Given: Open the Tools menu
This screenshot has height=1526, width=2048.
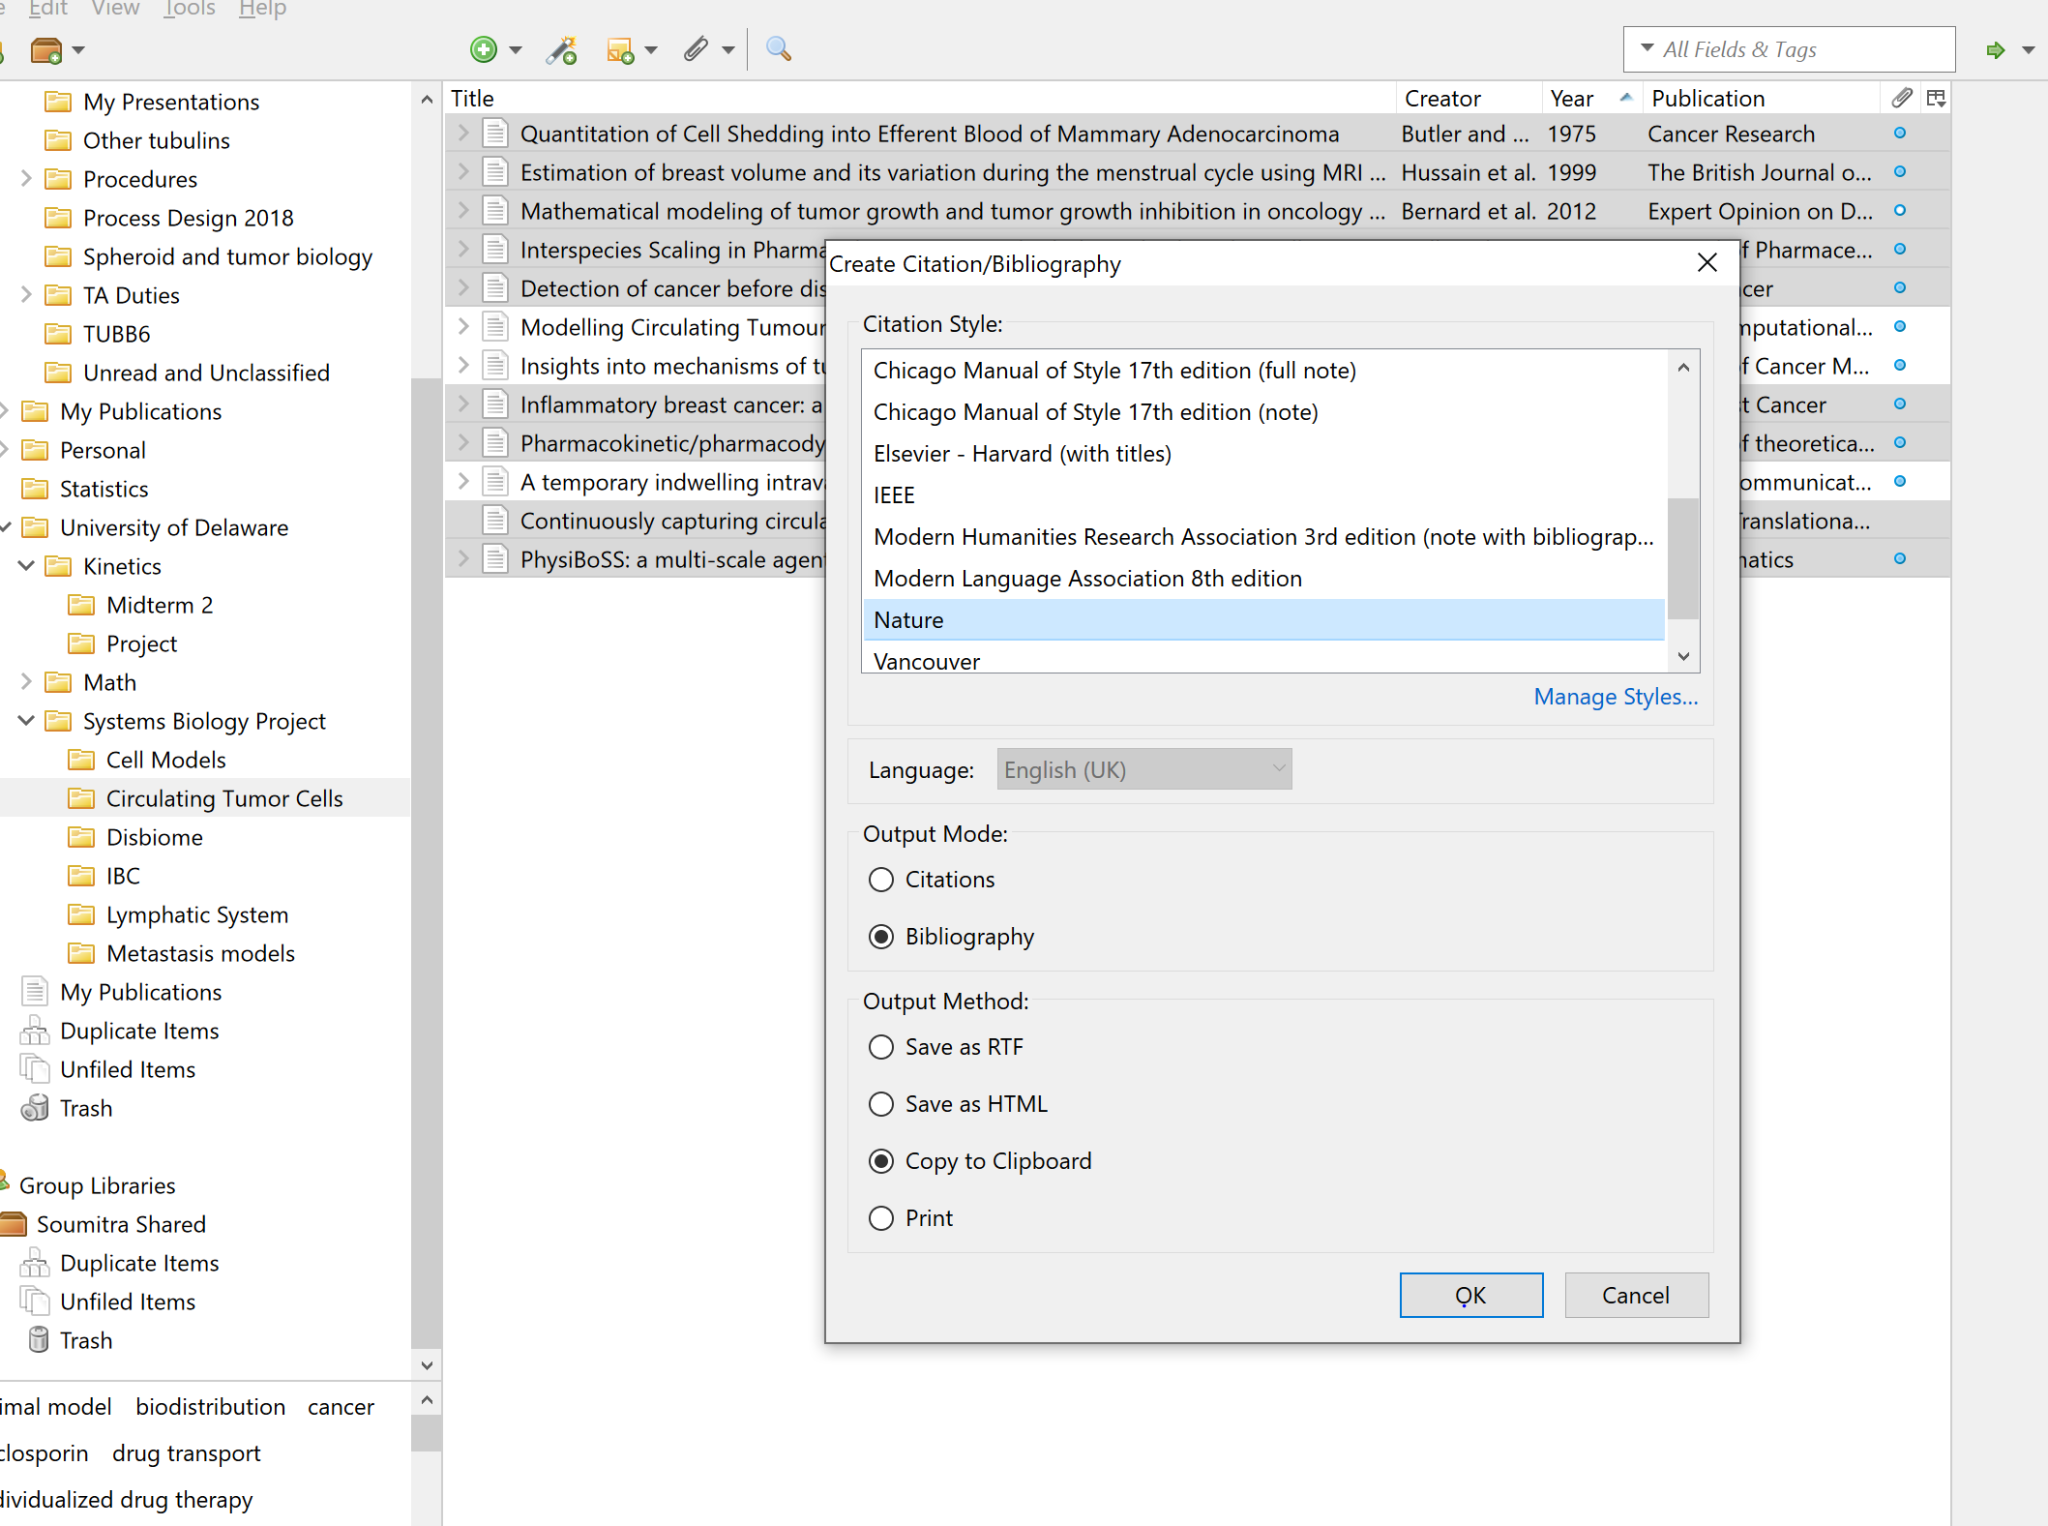Looking at the screenshot, I should tap(190, 9).
